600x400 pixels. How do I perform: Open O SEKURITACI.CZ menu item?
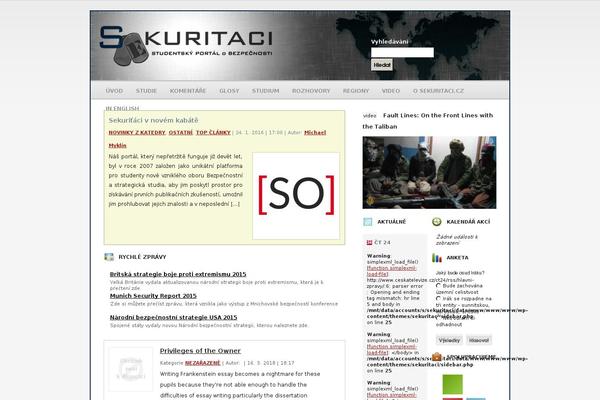438,91
